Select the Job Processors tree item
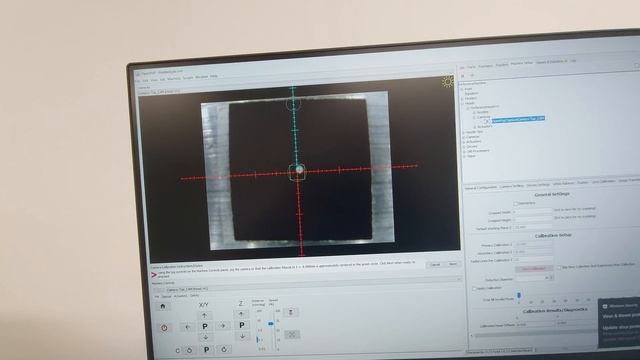This screenshot has width=640, height=360. point(478,151)
